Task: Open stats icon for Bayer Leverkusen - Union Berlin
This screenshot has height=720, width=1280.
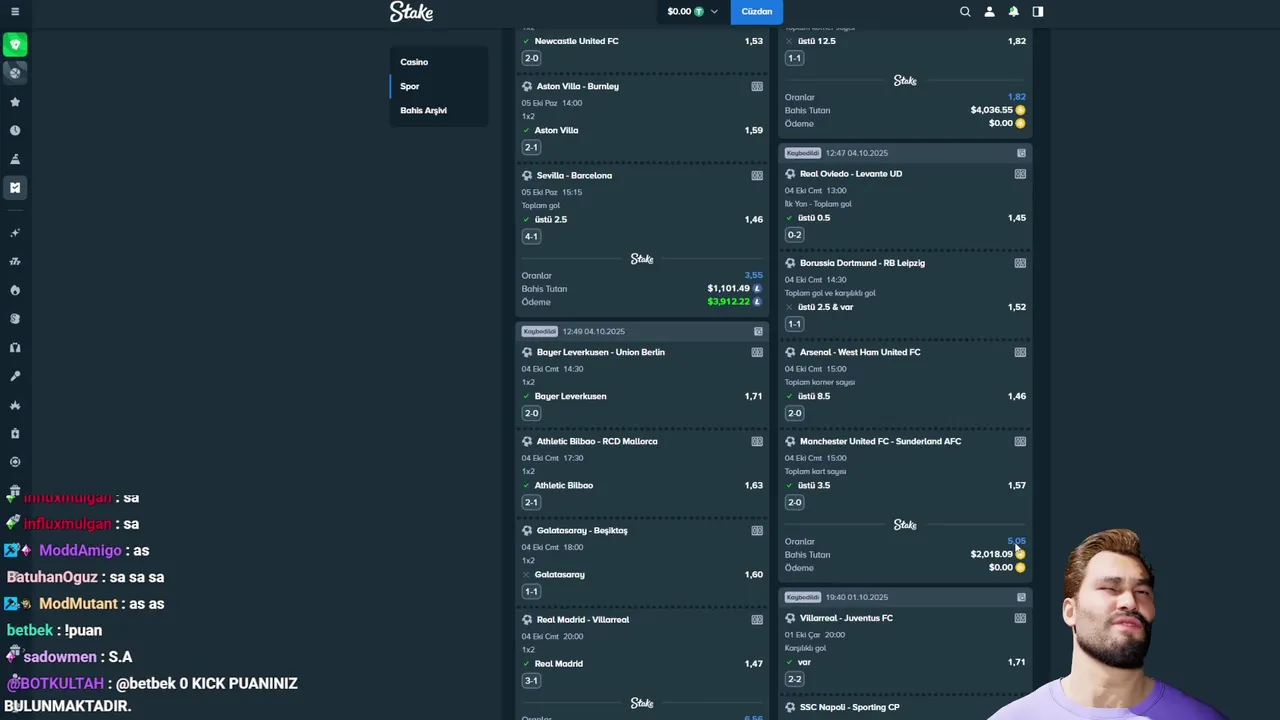Action: [x=757, y=352]
